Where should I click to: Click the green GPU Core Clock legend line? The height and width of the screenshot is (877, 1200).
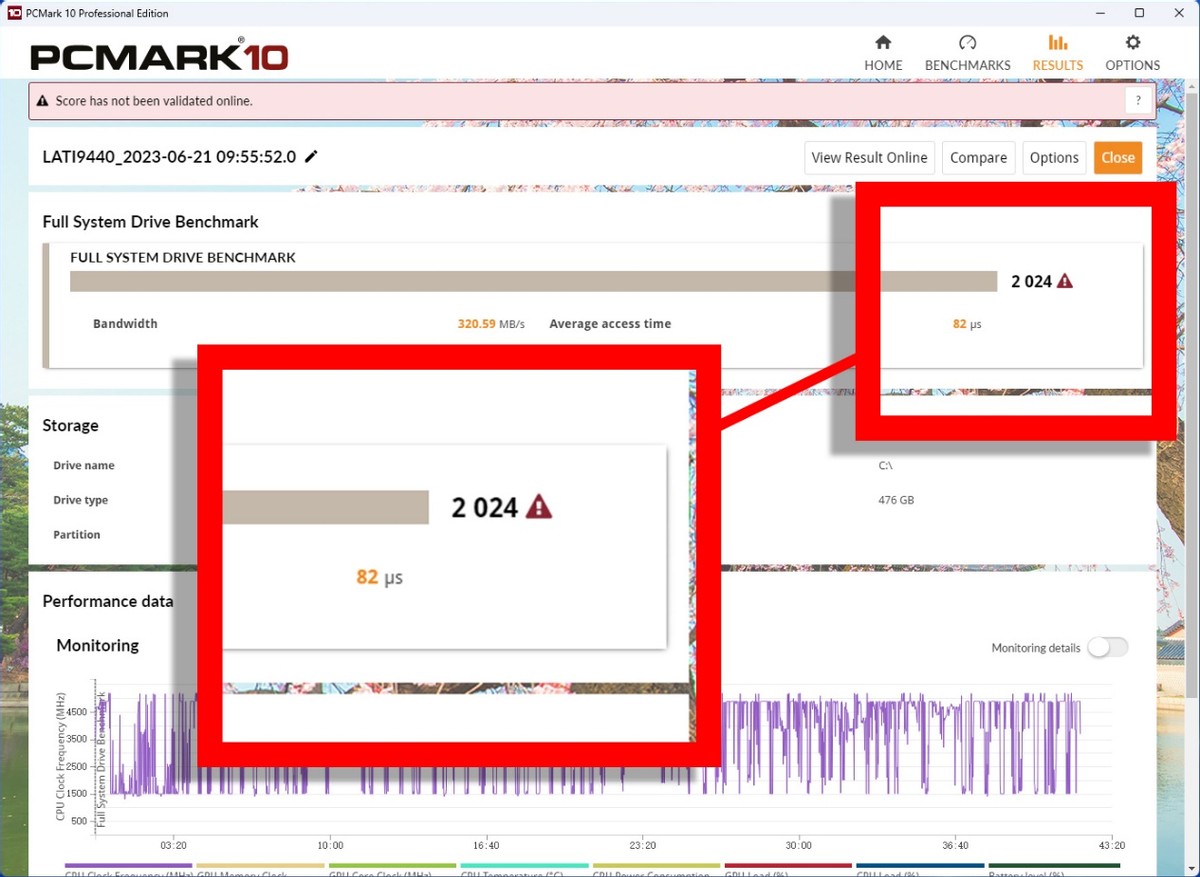tap(391, 865)
